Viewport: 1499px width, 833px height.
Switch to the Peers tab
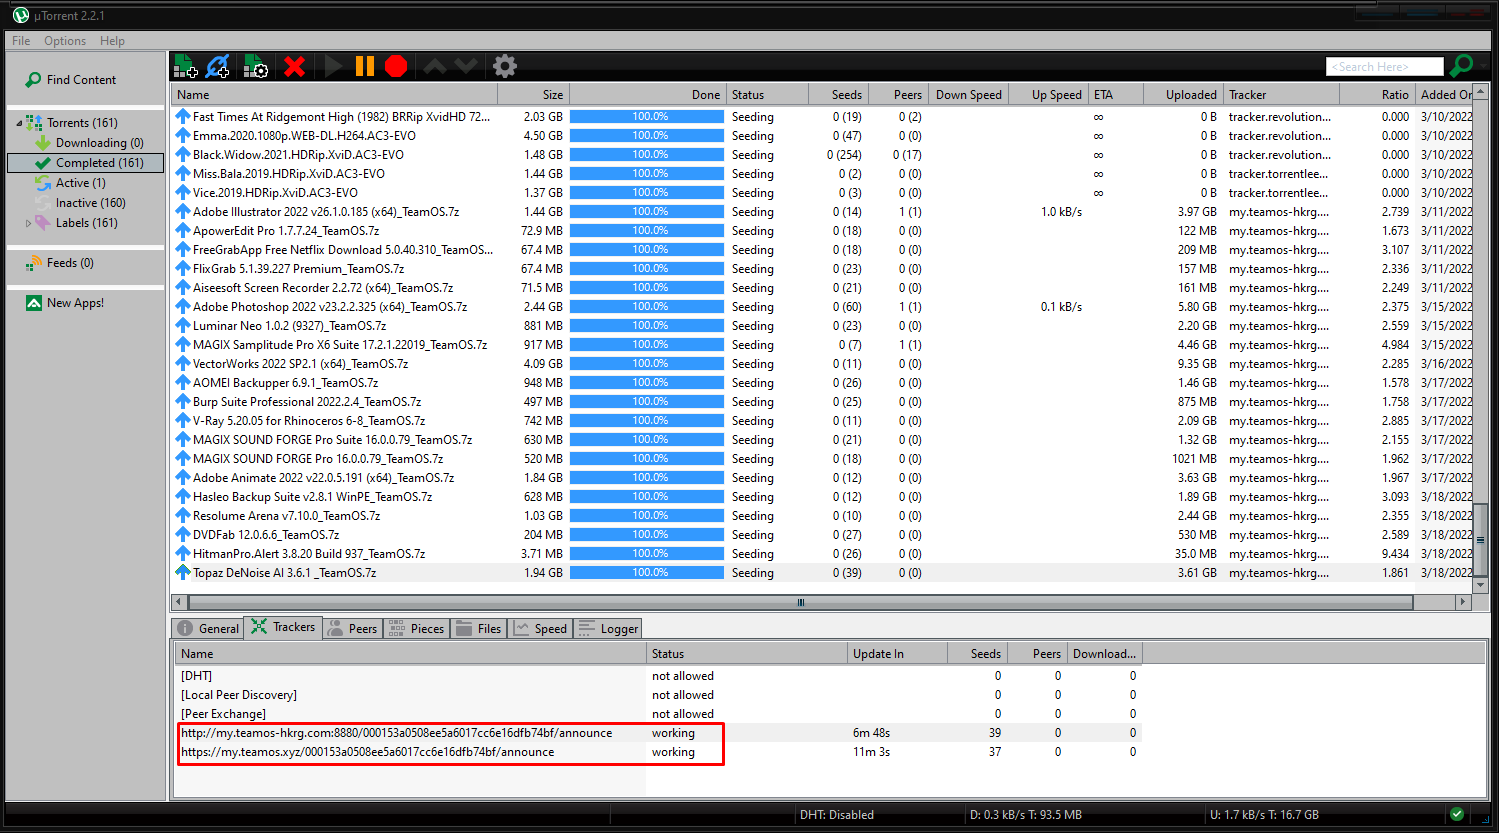pos(353,629)
